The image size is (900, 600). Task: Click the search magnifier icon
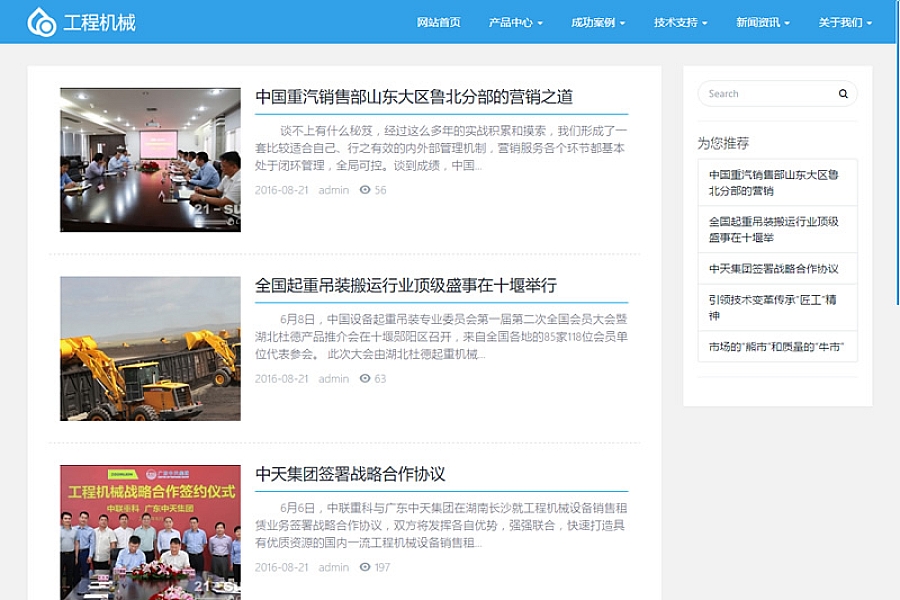(x=843, y=94)
